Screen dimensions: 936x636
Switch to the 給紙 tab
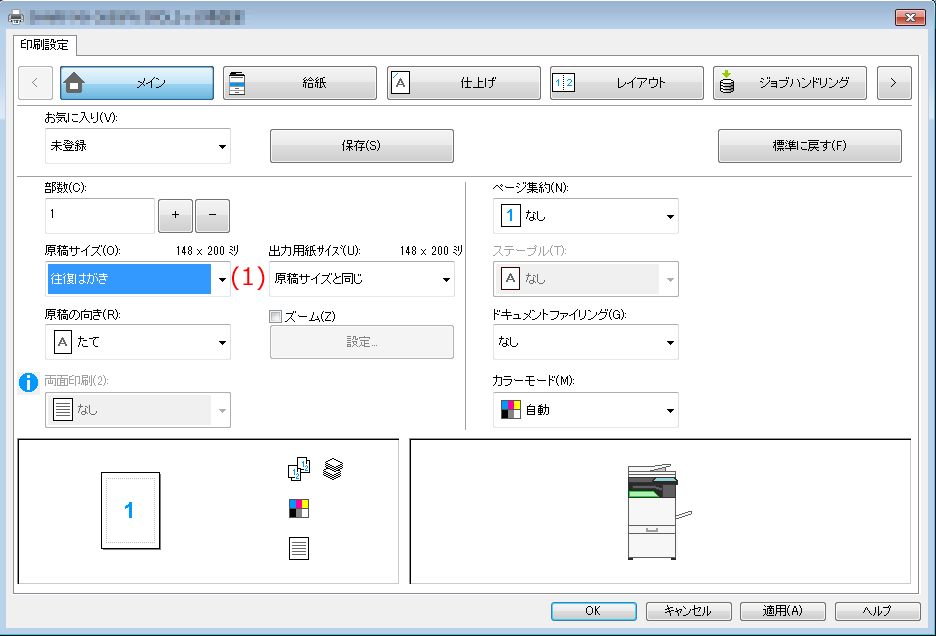[300, 82]
